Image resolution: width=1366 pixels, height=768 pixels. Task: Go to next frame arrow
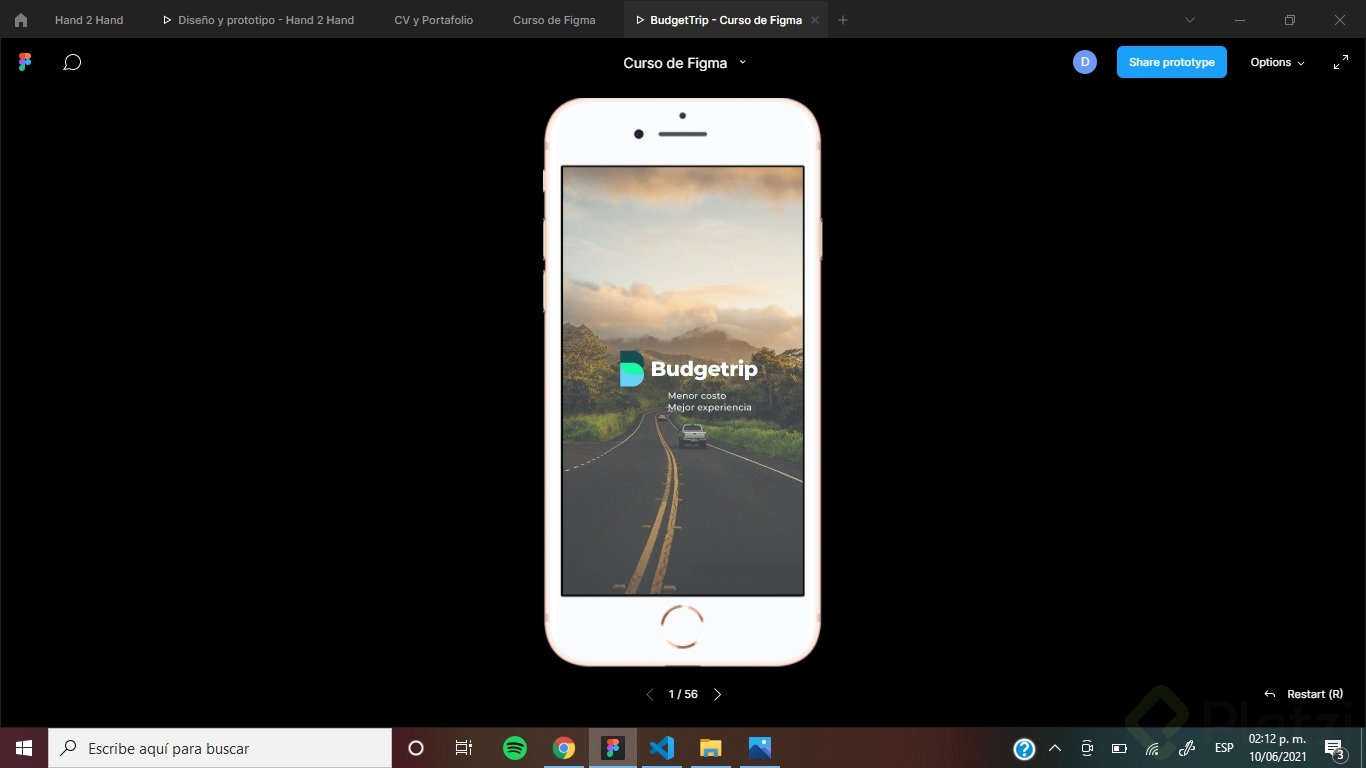click(717, 694)
